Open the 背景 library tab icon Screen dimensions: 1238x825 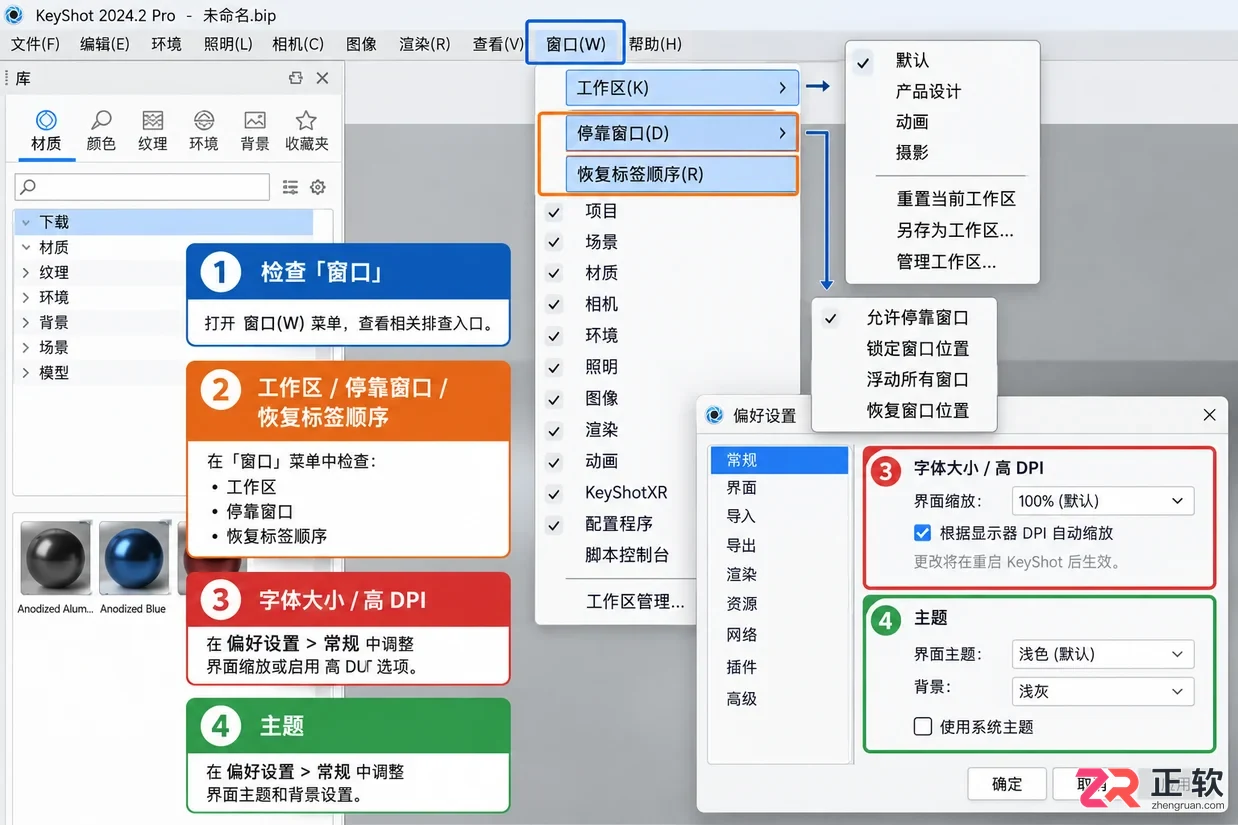255,120
